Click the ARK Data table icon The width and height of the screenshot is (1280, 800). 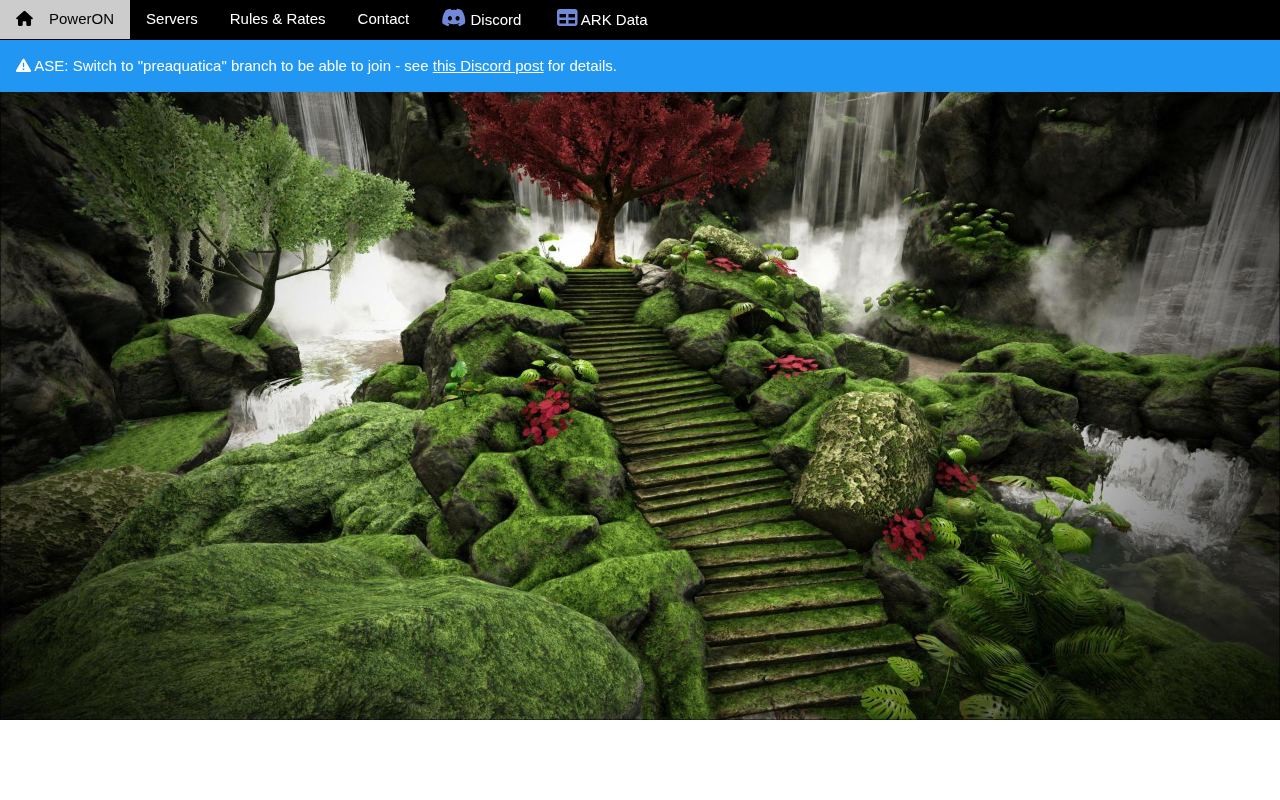(x=567, y=18)
